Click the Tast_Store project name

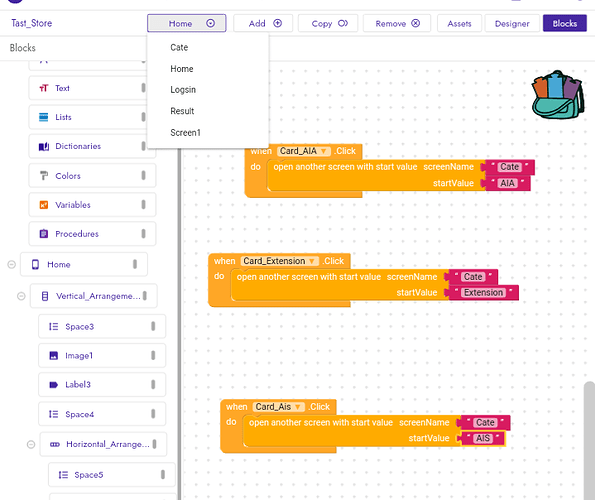tap(31, 23)
